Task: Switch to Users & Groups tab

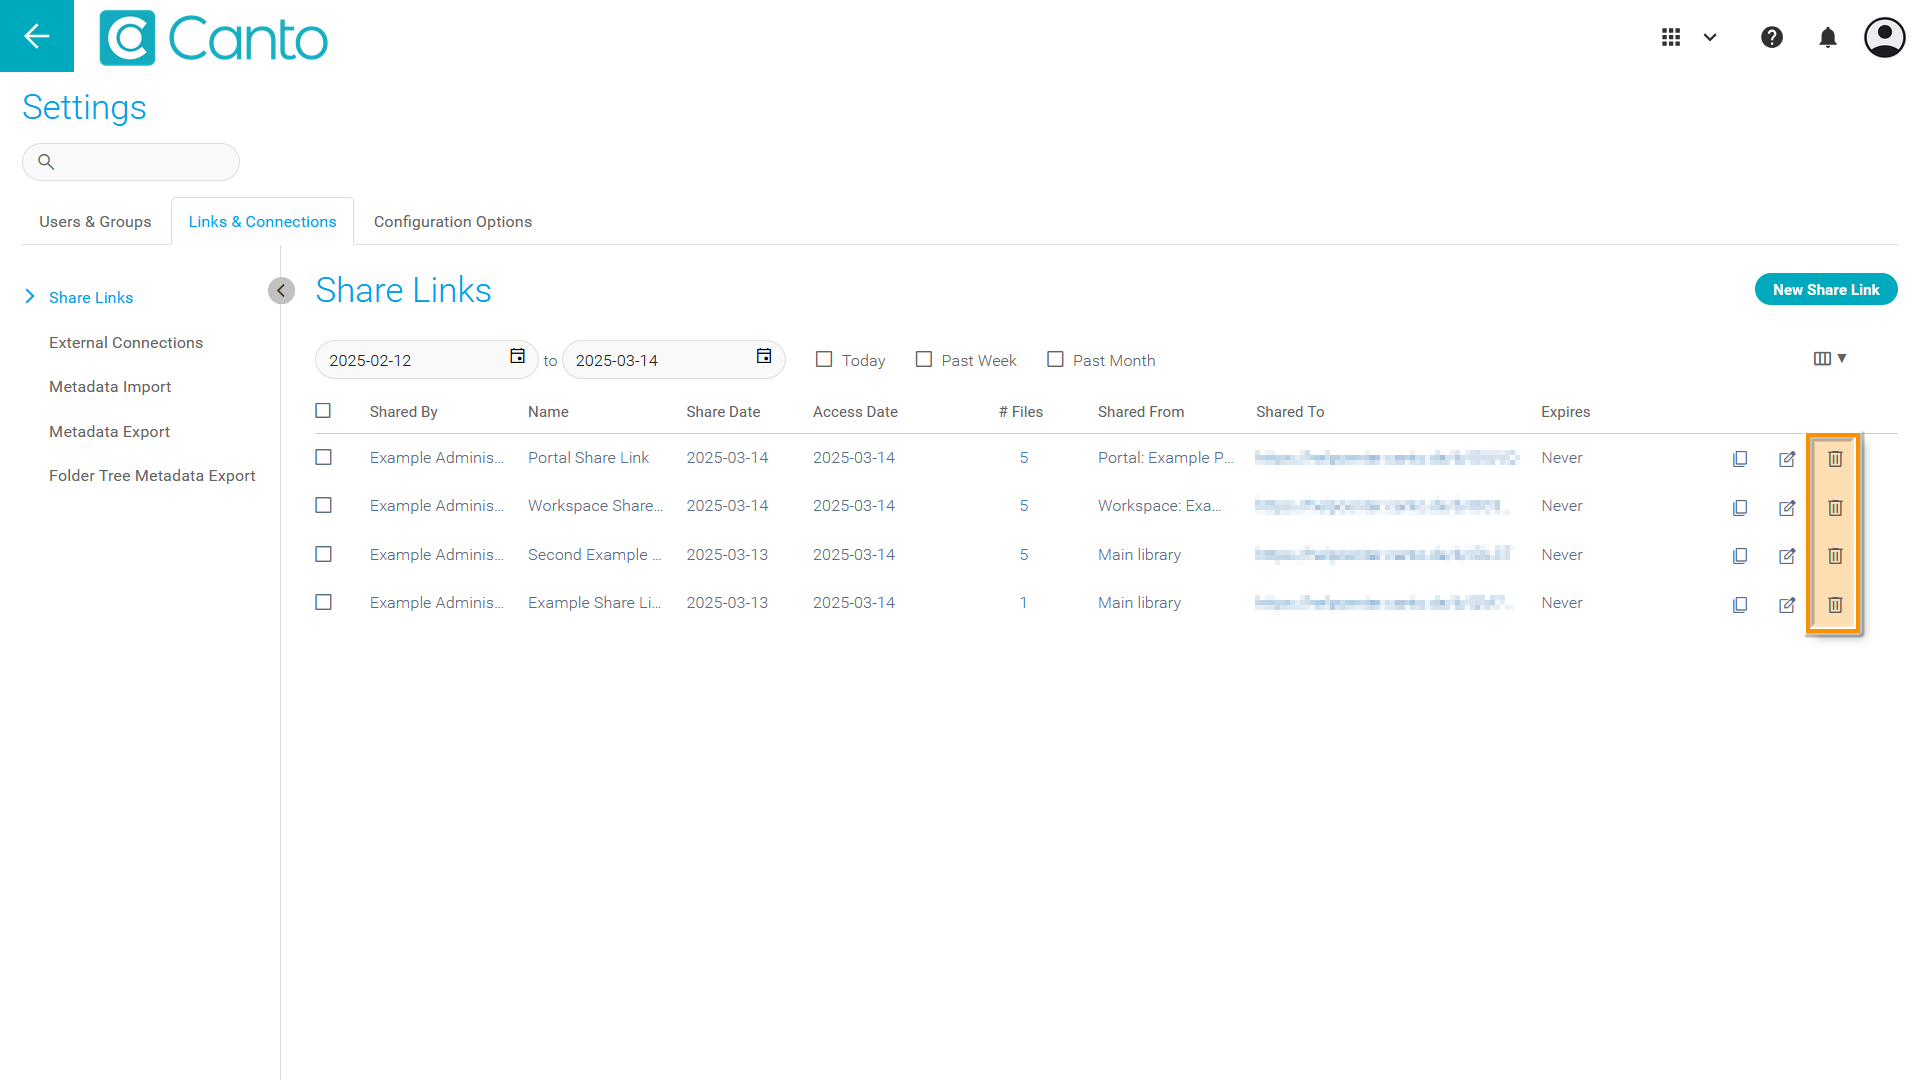Action: point(95,222)
